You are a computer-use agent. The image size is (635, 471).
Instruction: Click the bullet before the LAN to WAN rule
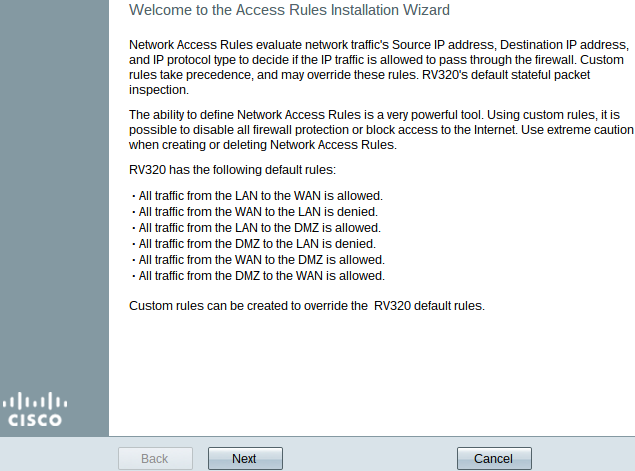[134, 196]
